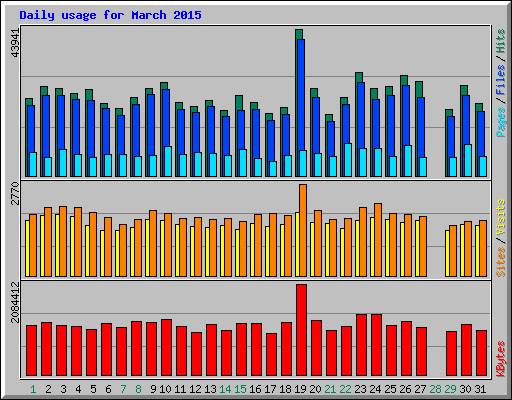Click green weekend day label 7
Viewport: 512px width, 400px height.
click(123, 389)
